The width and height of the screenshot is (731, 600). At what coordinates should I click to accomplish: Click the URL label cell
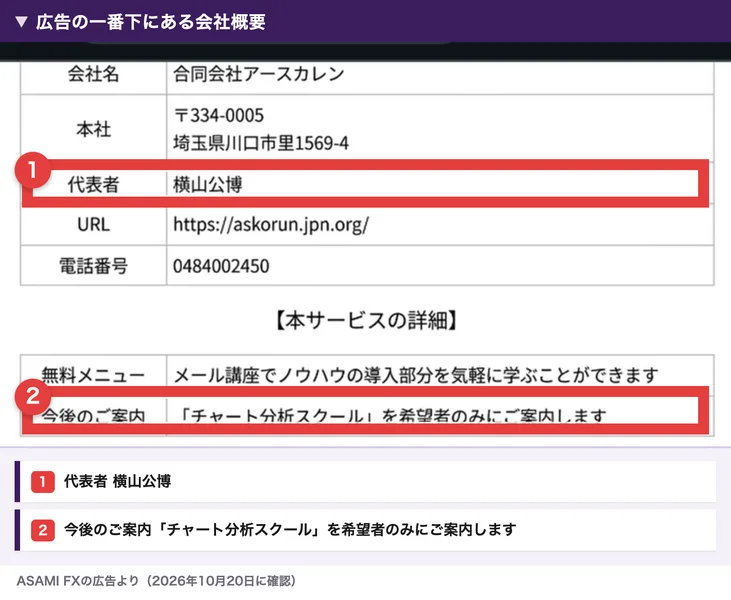(x=93, y=225)
